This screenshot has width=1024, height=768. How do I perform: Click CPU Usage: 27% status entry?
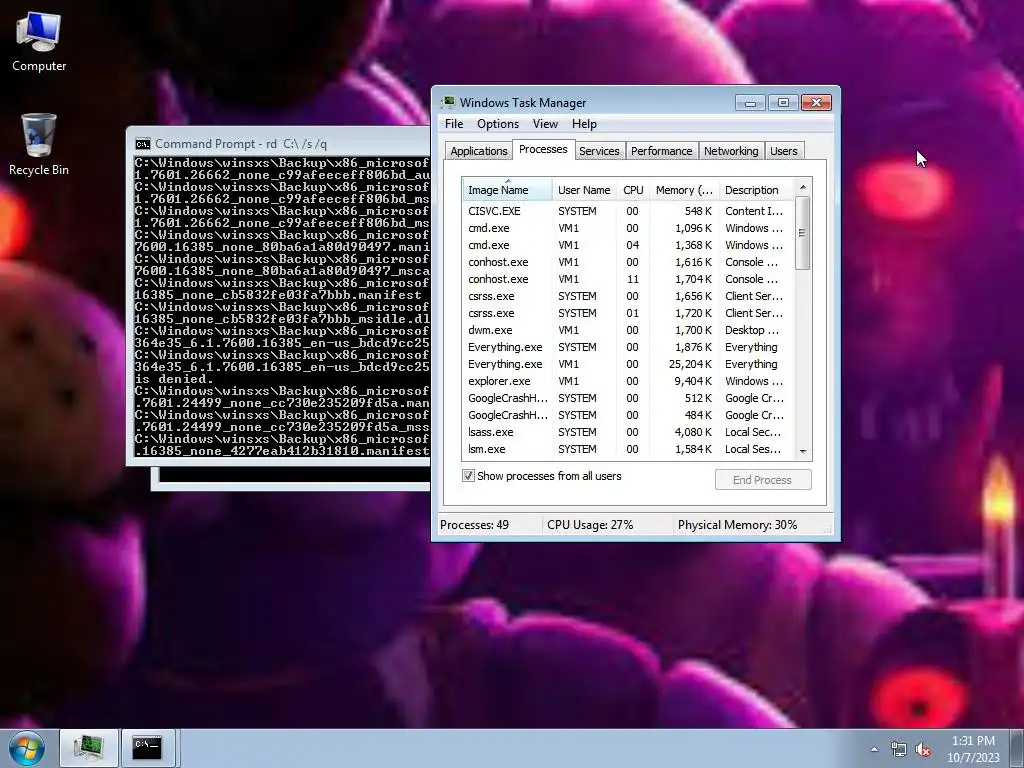coord(590,525)
